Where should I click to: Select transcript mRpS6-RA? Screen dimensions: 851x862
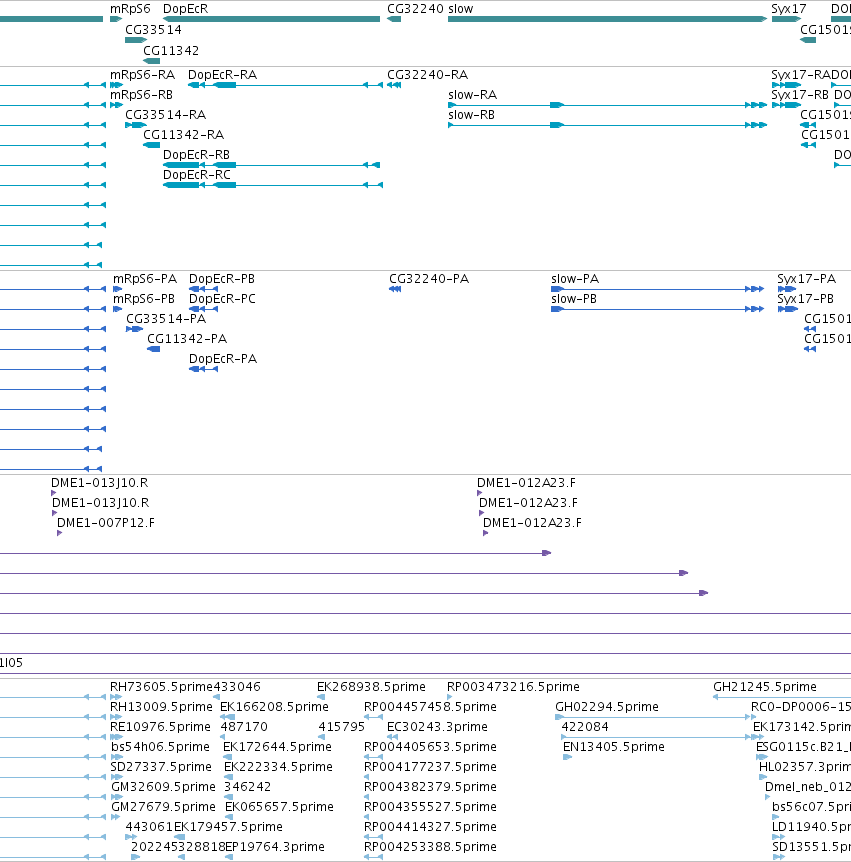click(x=142, y=75)
